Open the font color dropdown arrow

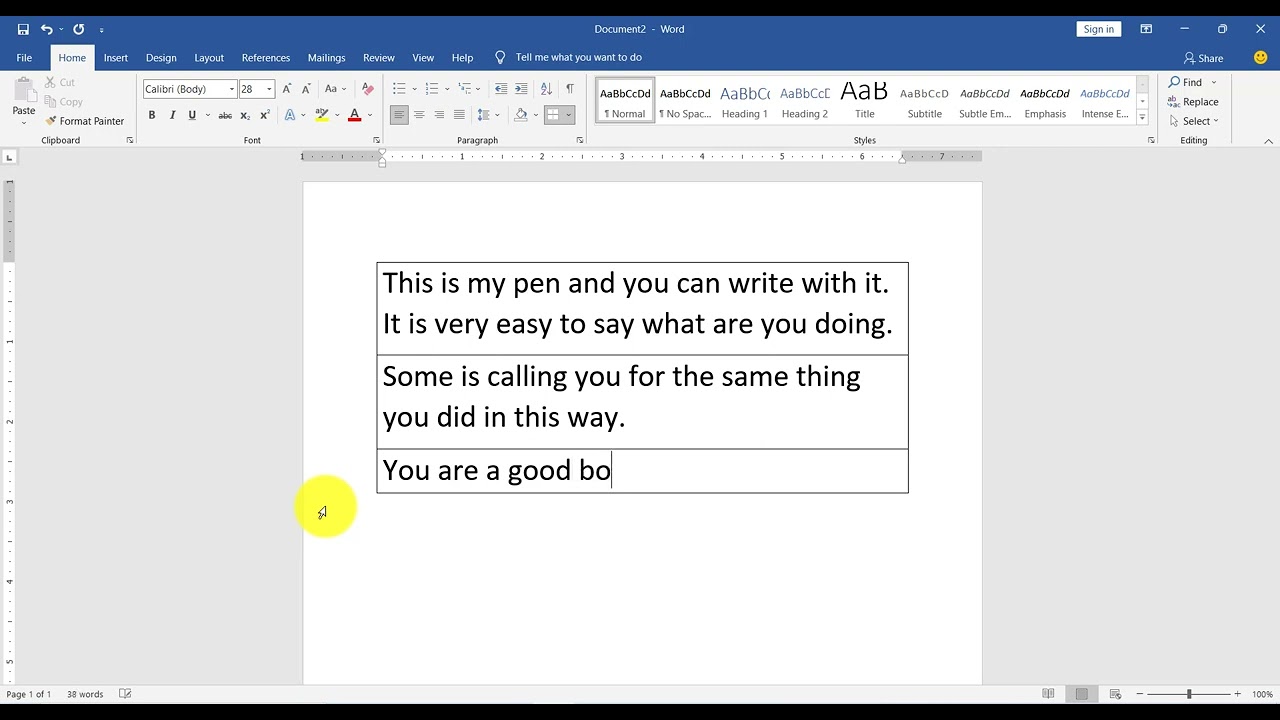(369, 115)
